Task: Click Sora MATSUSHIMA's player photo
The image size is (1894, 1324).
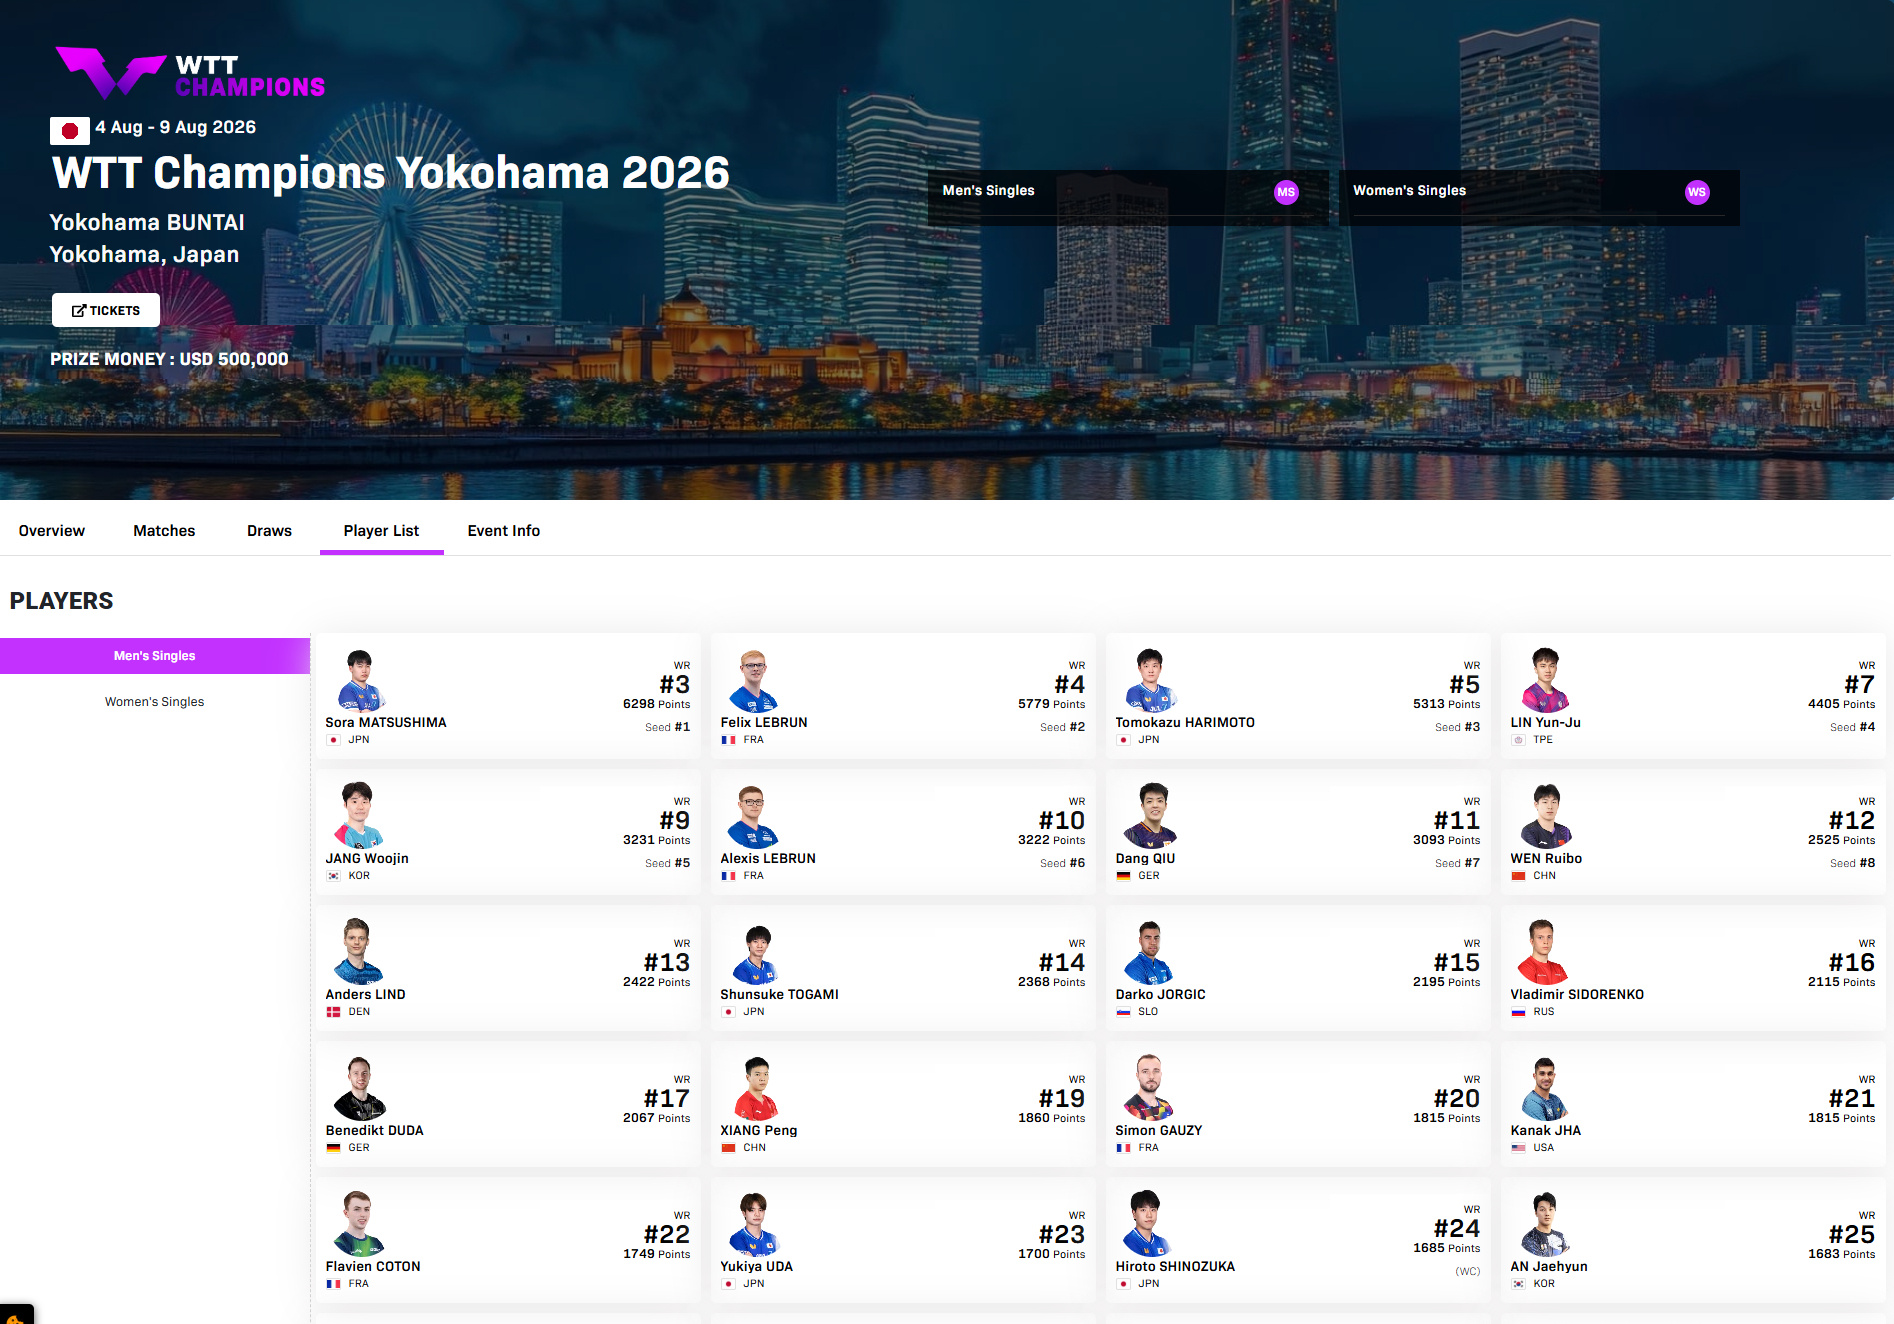Action: [360, 680]
